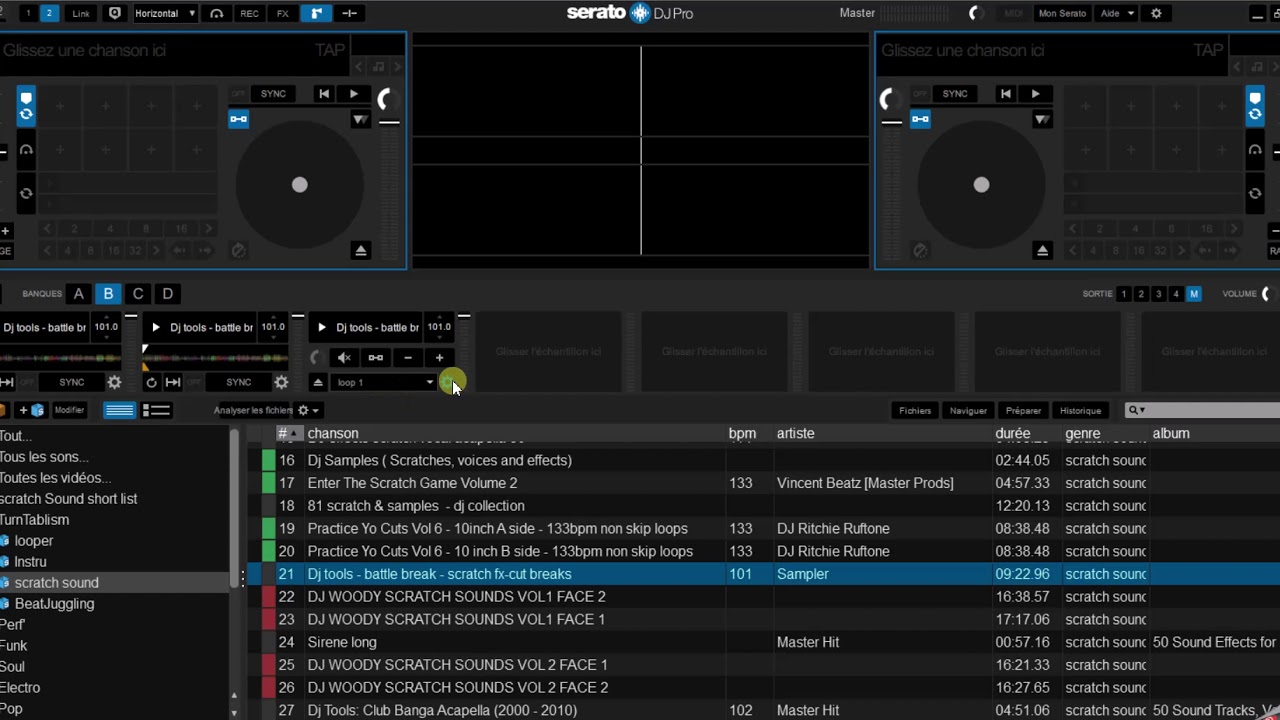Click the Quantize icon next to Link
Image resolution: width=1280 pixels, height=720 pixels.
coord(114,13)
